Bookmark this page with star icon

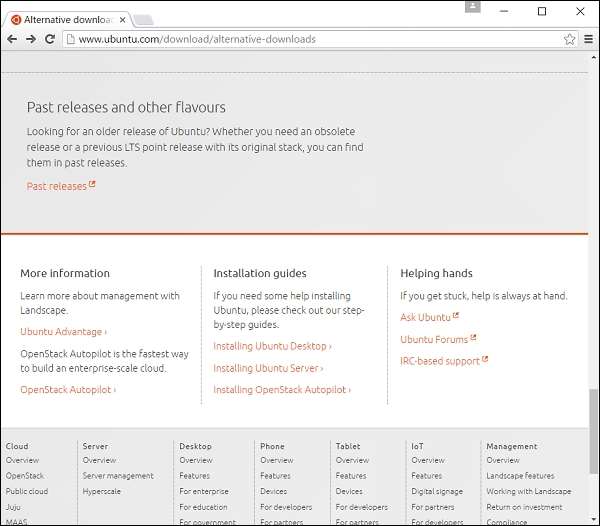tap(569, 39)
